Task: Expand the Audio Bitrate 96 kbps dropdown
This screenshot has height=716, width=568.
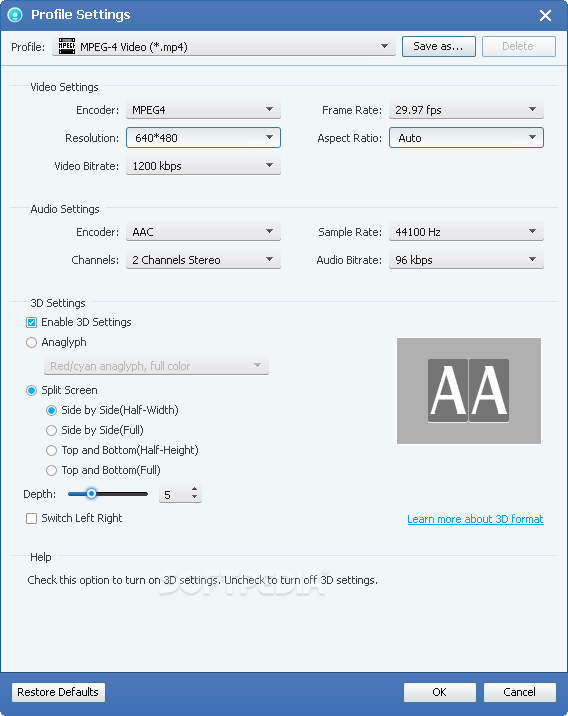Action: pos(466,259)
